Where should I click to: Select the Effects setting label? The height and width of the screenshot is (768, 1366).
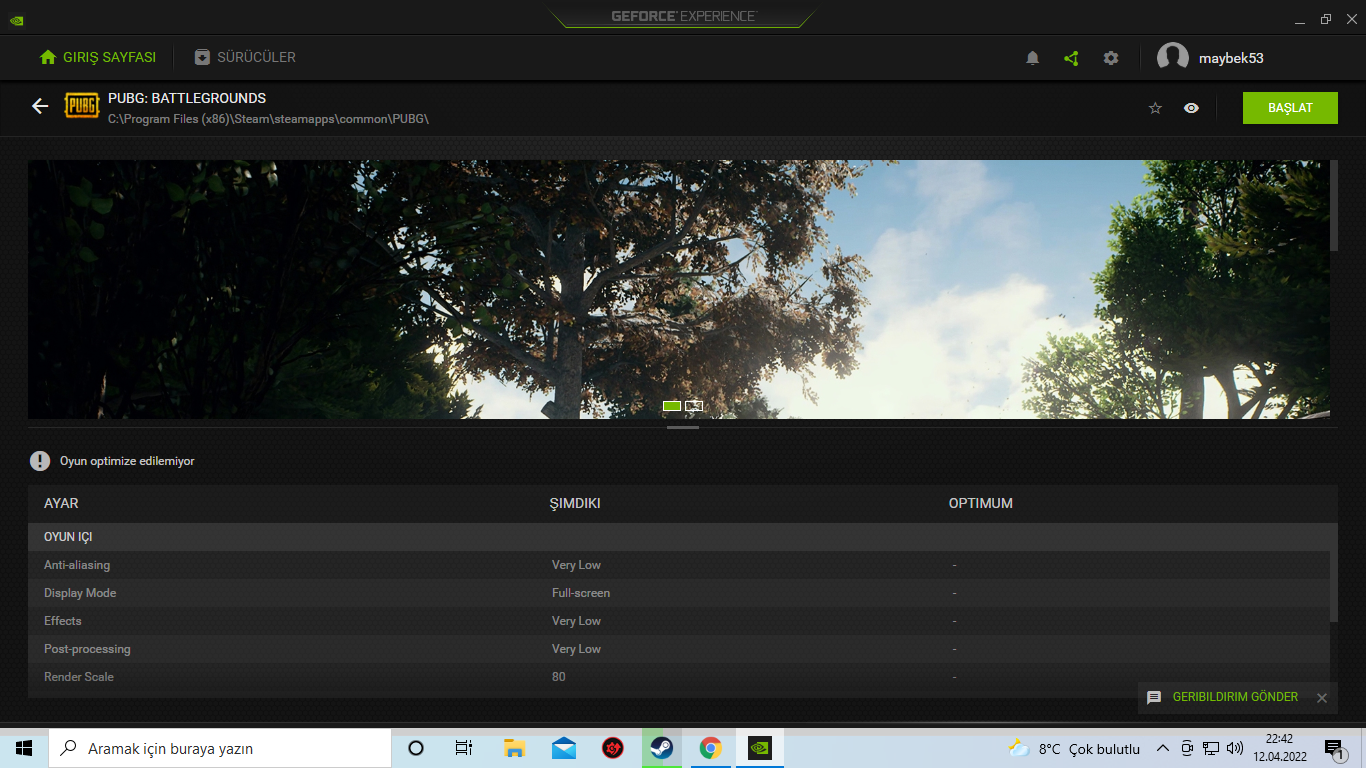[62, 621]
